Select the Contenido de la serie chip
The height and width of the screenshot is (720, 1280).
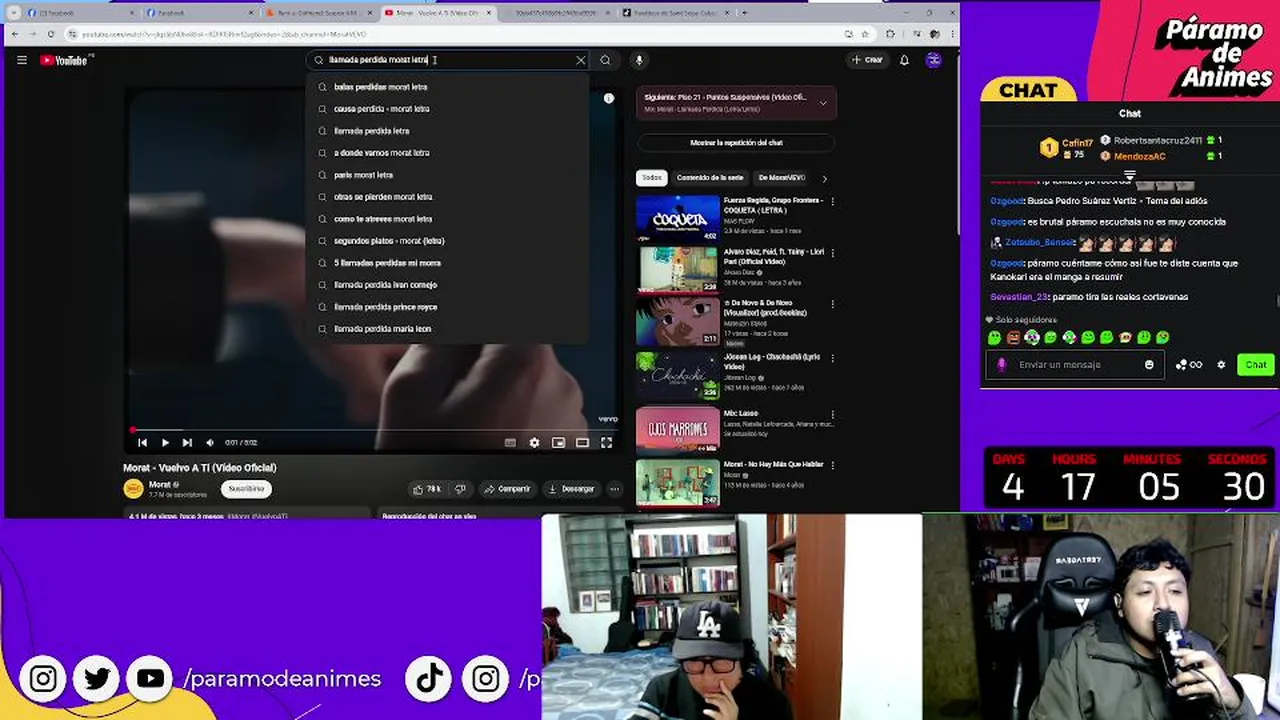pyautogui.click(x=710, y=178)
